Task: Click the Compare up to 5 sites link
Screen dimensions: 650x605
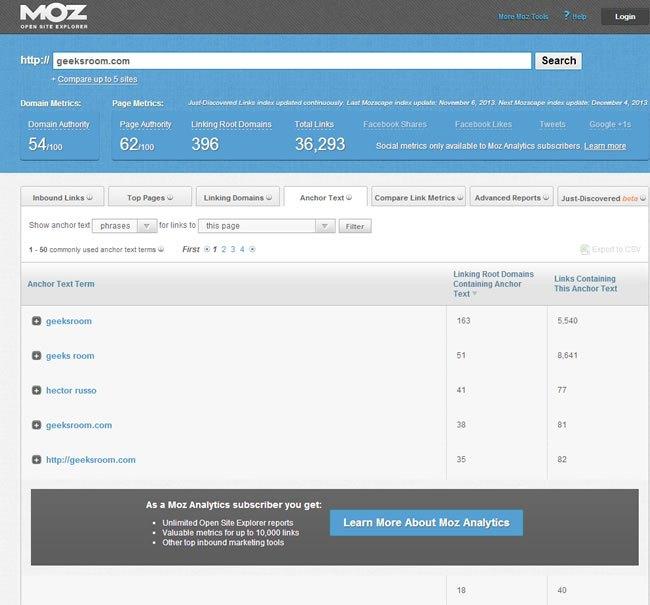Action: coord(95,78)
